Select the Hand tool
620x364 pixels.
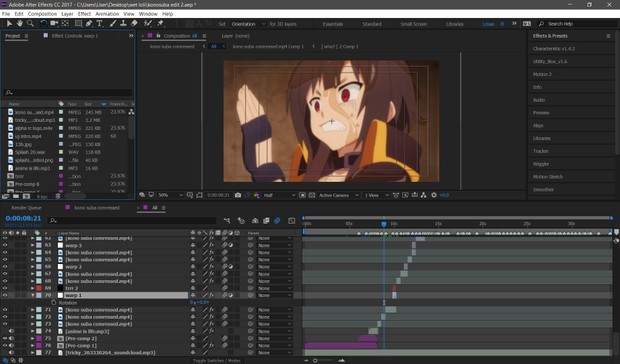(19, 24)
